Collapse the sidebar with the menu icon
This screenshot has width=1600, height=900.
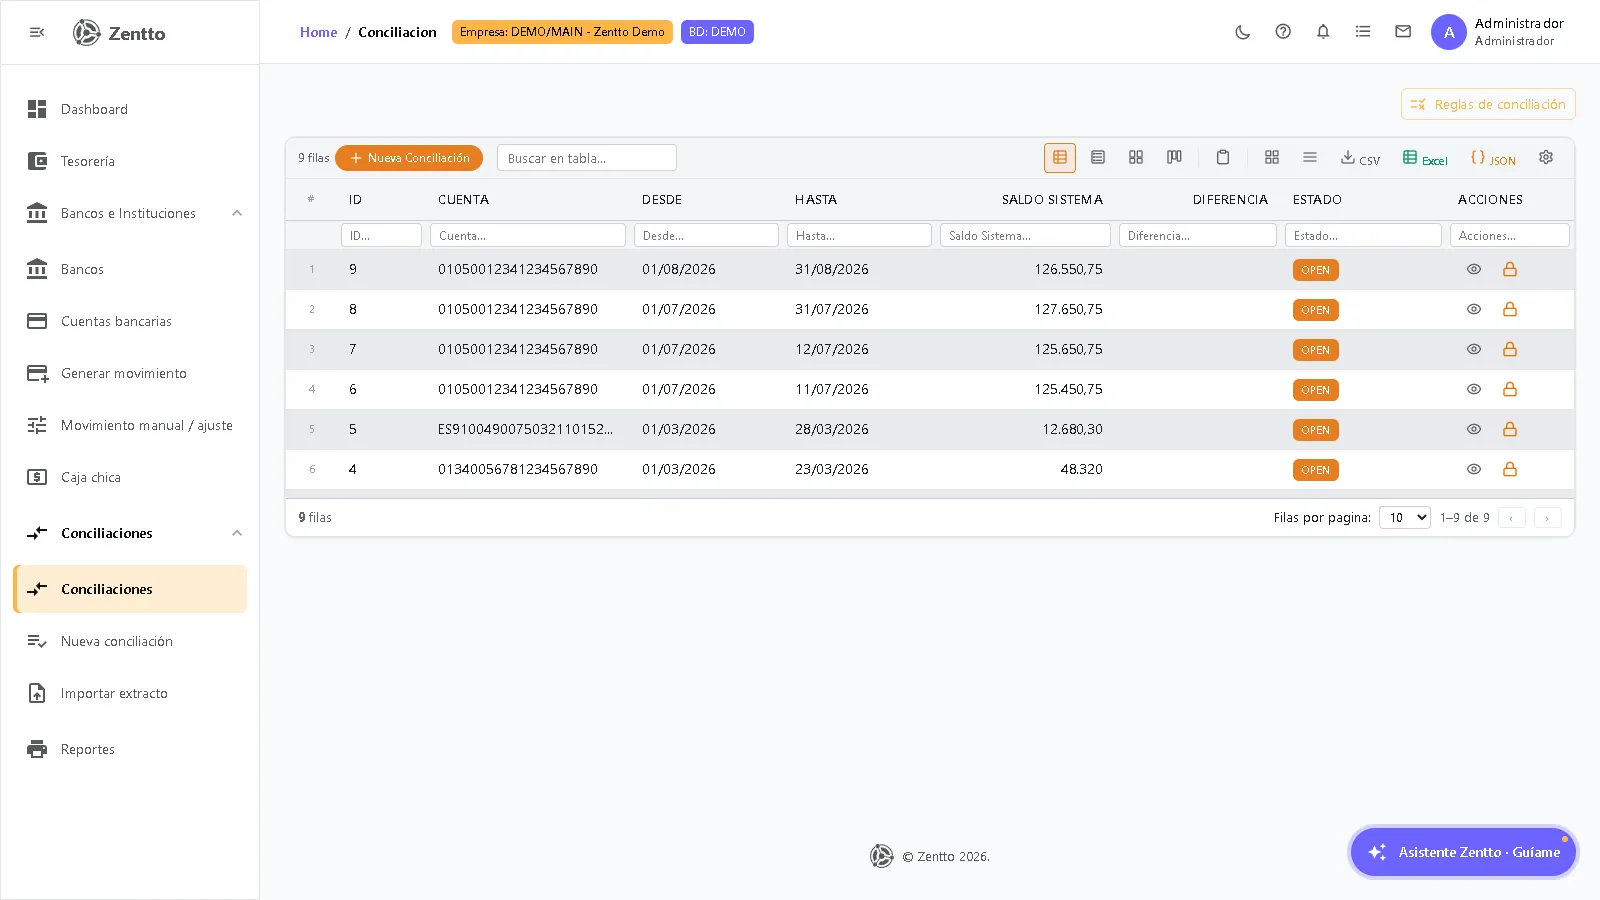click(37, 32)
